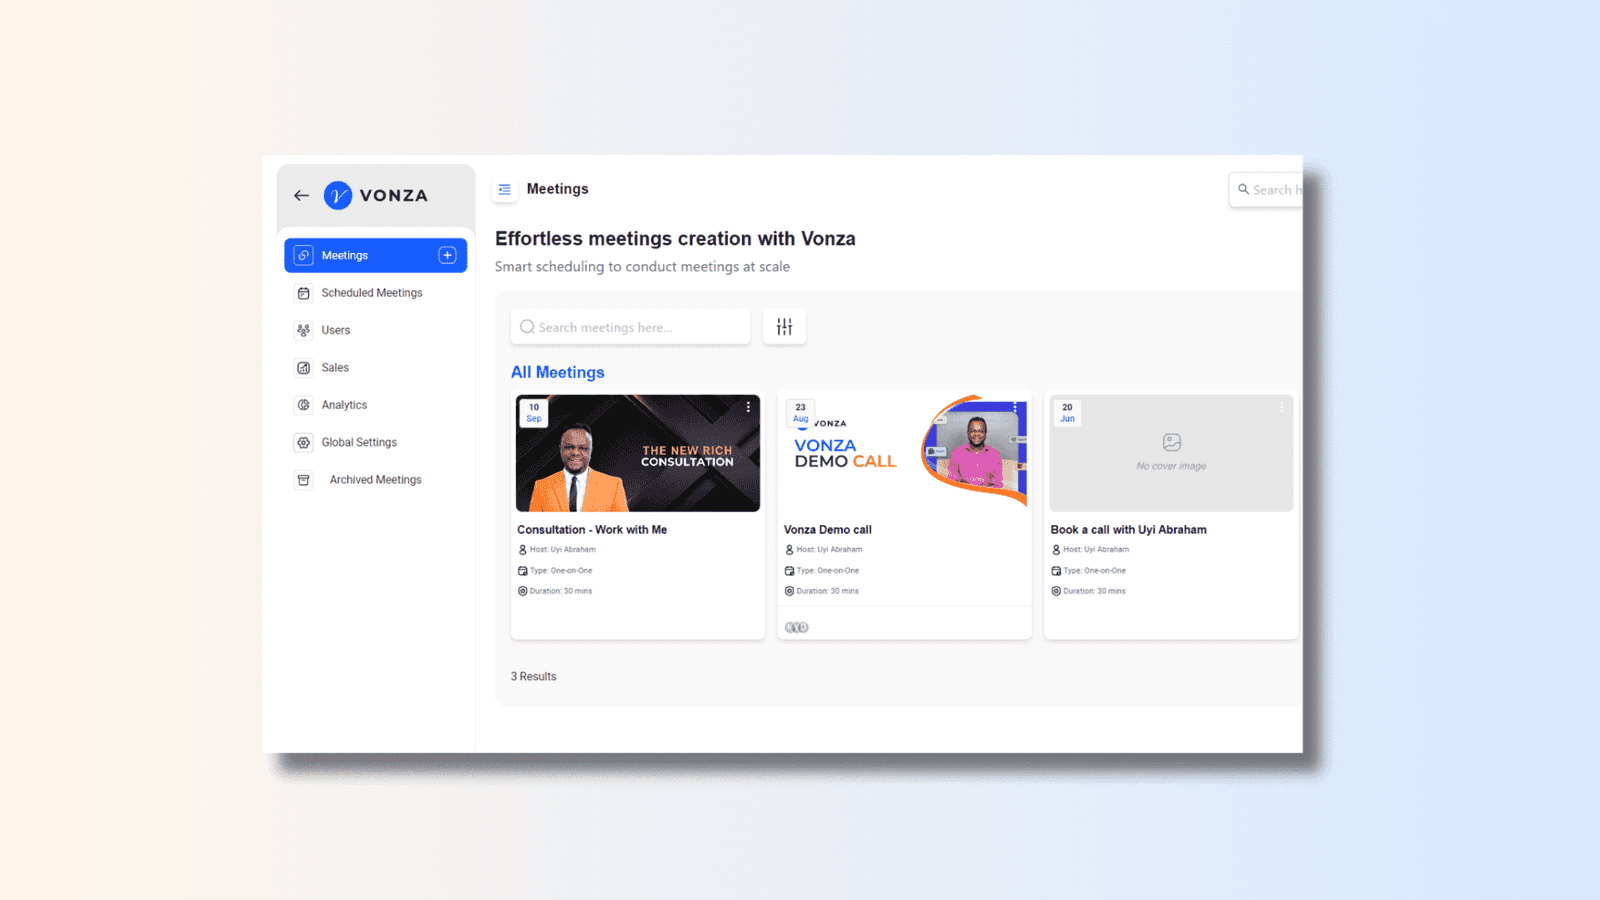
Task: Click the Vonza logo icon
Action: [x=338, y=196]
